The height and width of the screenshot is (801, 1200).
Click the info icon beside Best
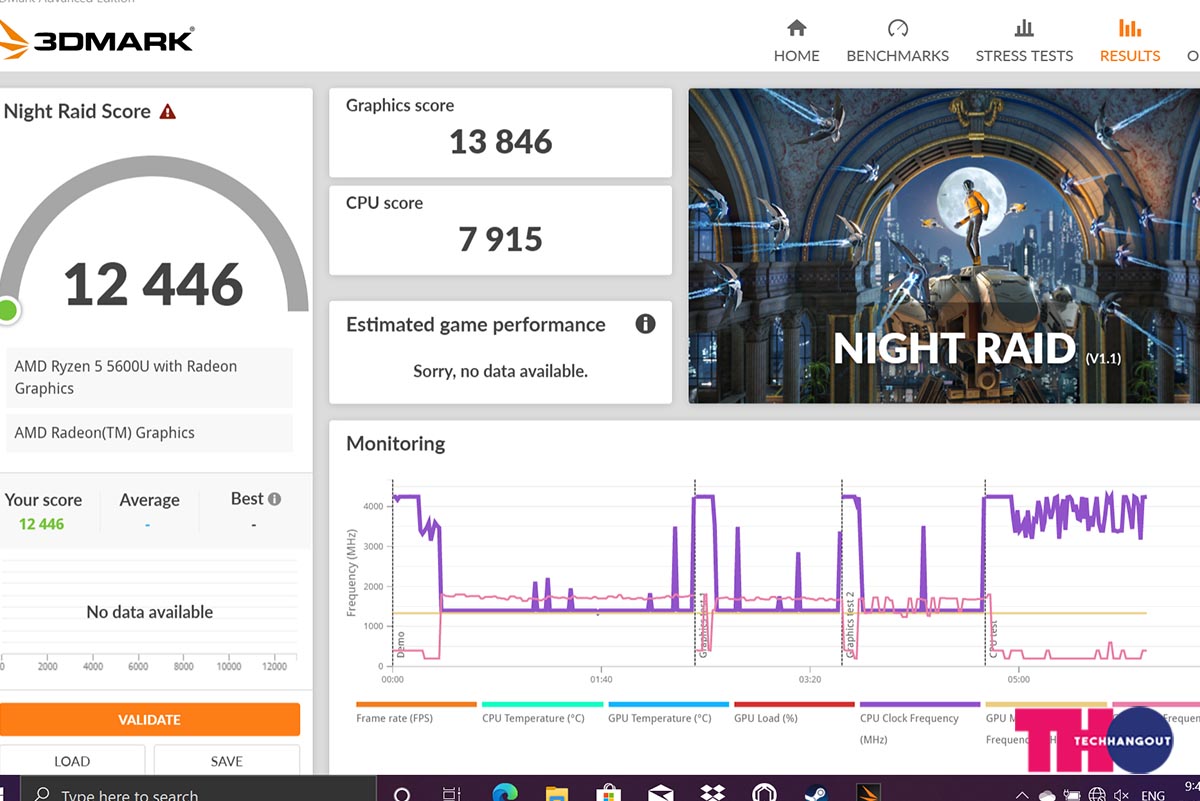[x=274, y=499]
